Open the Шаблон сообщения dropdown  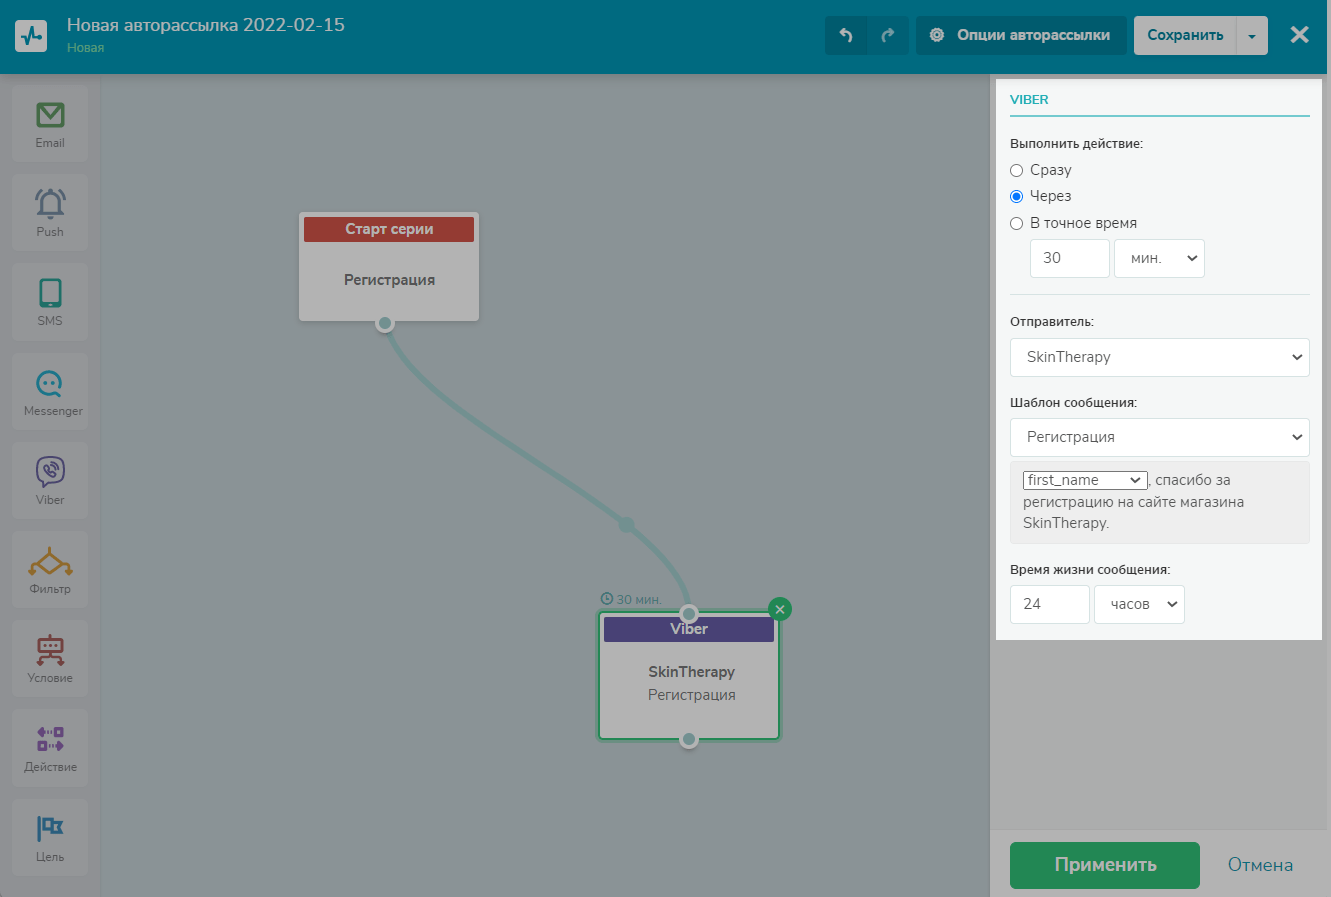(x=1160, y=437)
